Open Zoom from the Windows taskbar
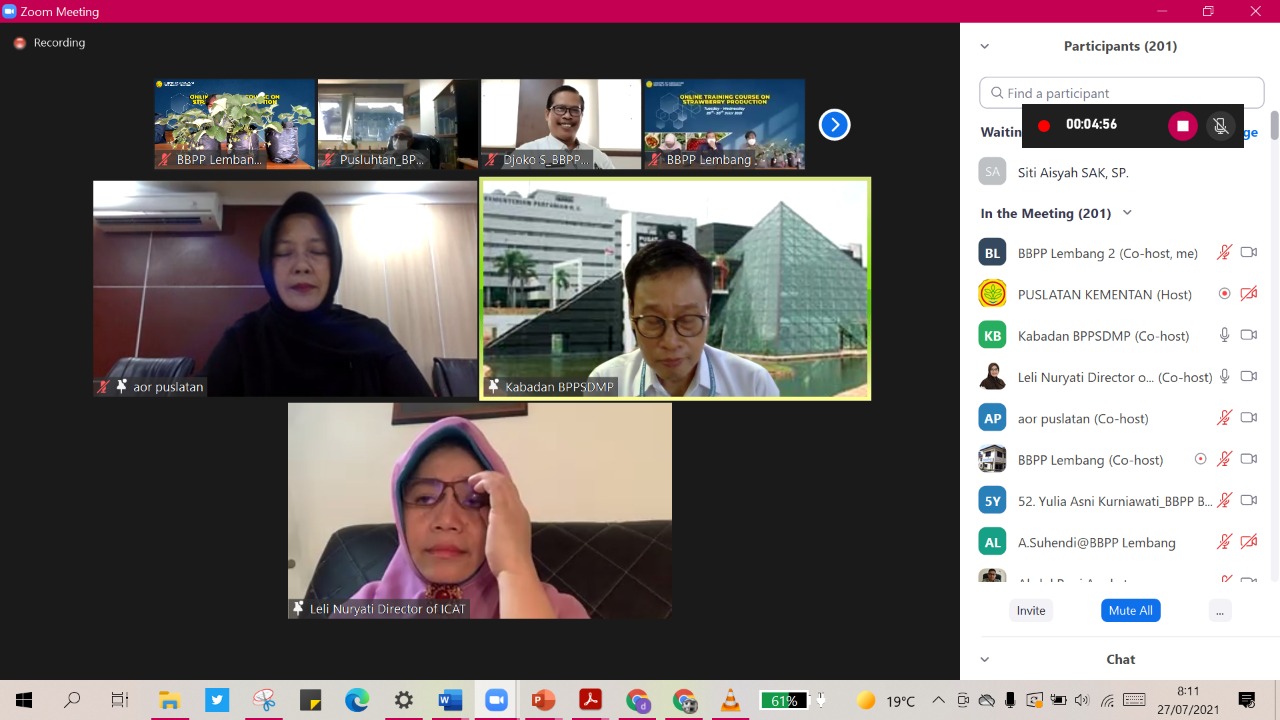1280x720 pixels. point(496,700)
